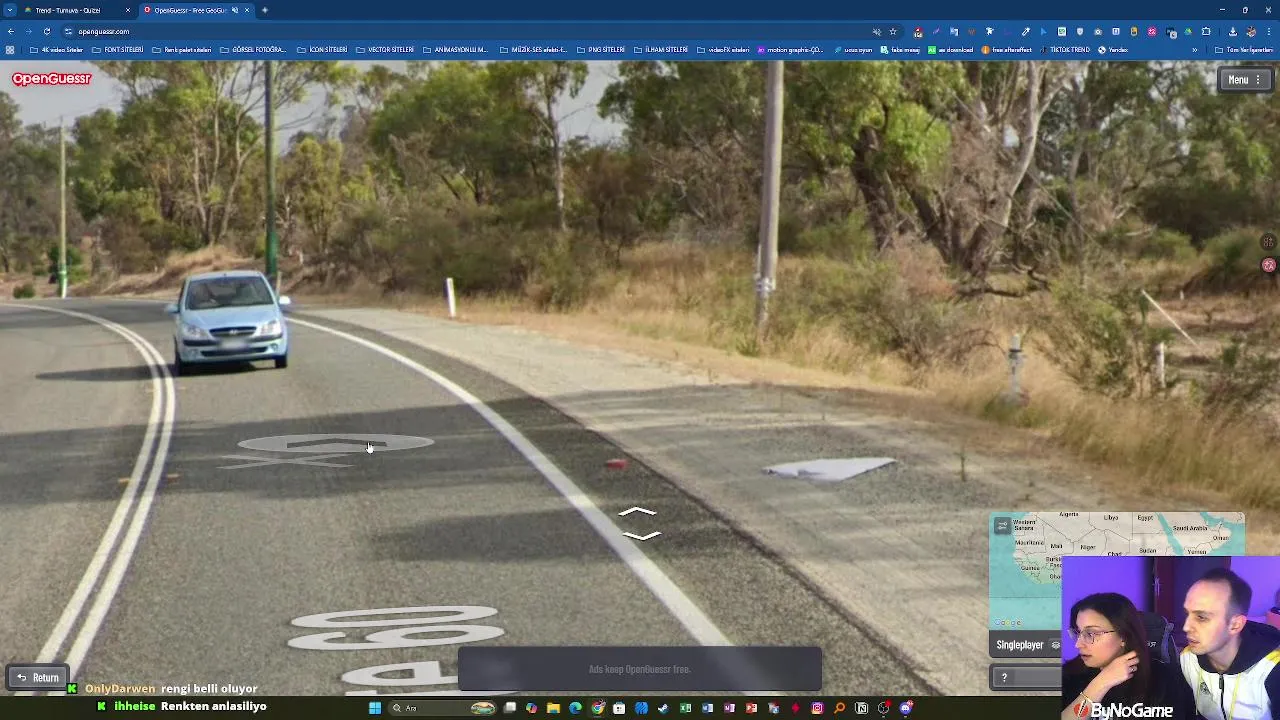Image resolution: width=1280 pixels, height=720 pixels.
Task: Open the MÜZİK-SES efekti bookmark folder
Action: tap(533, 50)
